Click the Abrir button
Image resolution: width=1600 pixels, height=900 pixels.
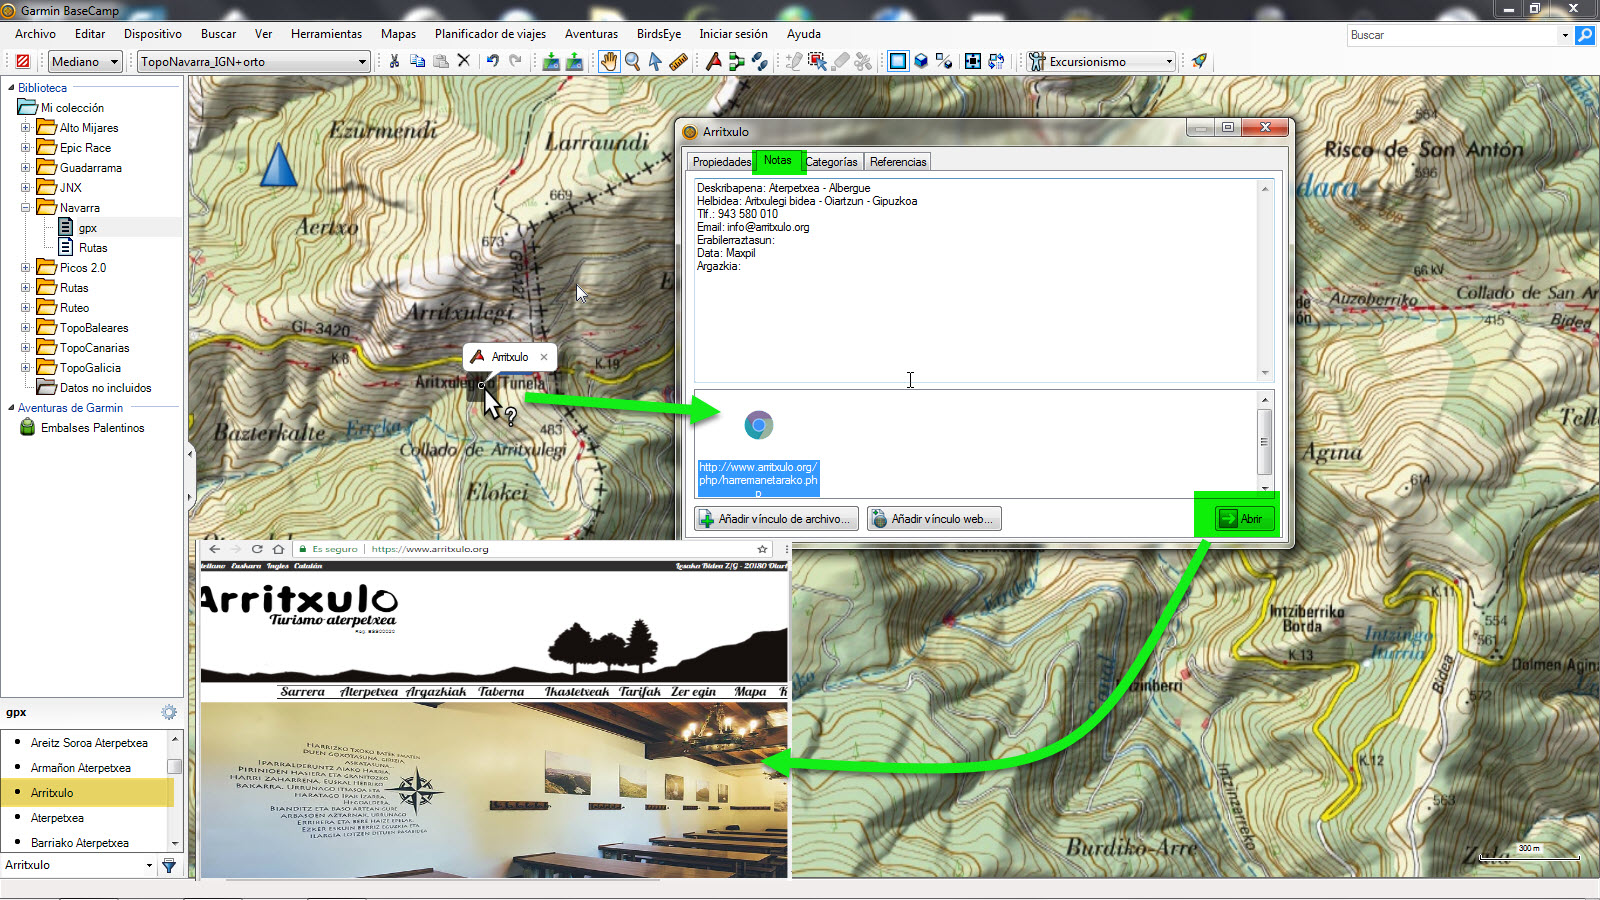(1243, 519)
